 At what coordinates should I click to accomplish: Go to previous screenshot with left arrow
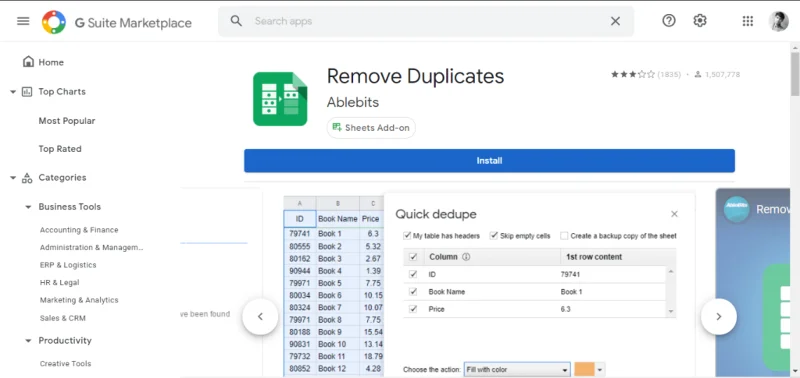pyautogui.click(x=260, y=316)
